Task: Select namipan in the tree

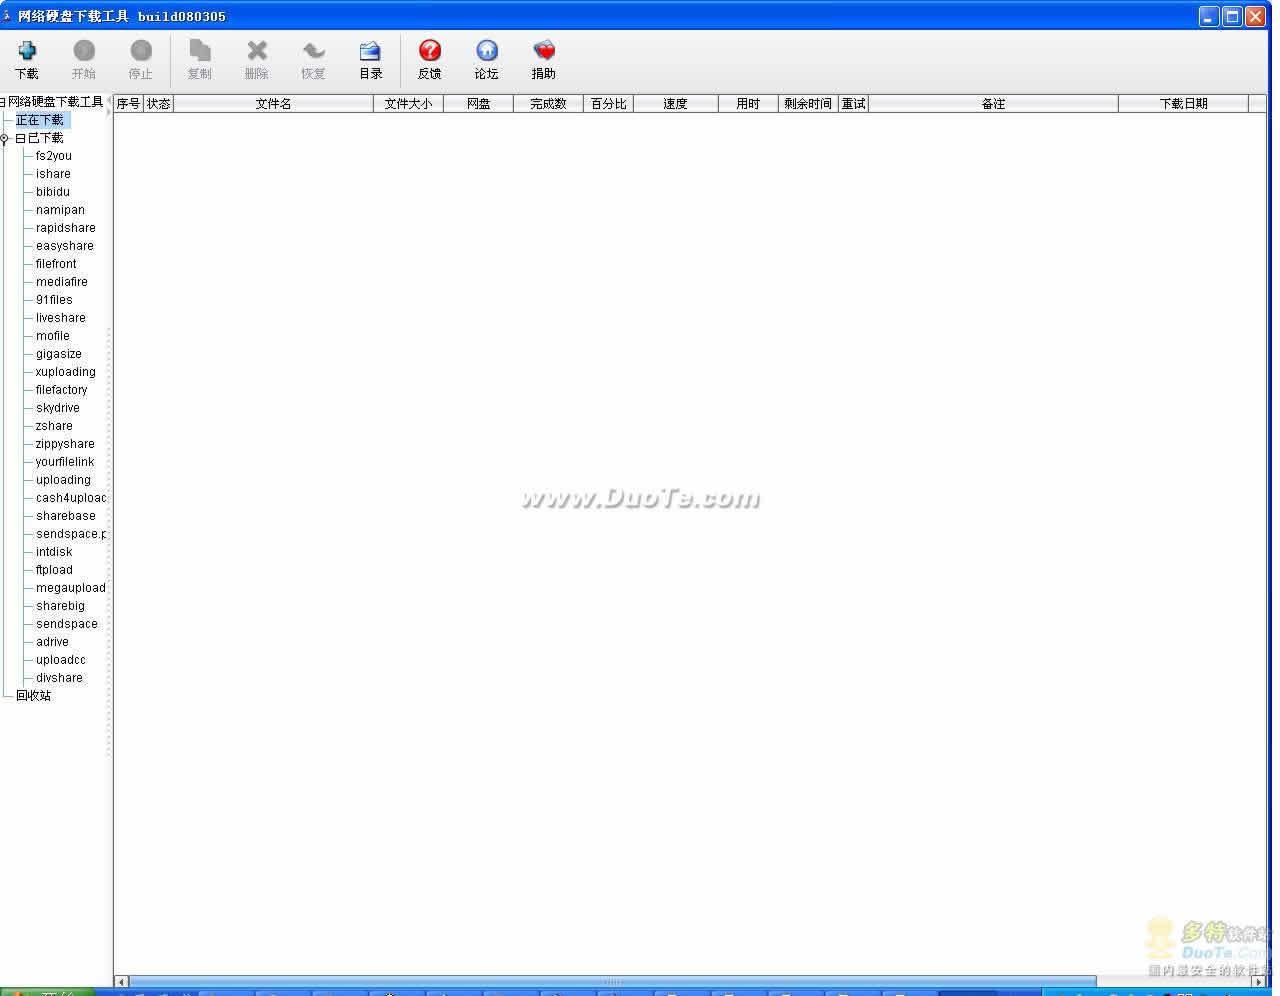Action: coord(60,210)
